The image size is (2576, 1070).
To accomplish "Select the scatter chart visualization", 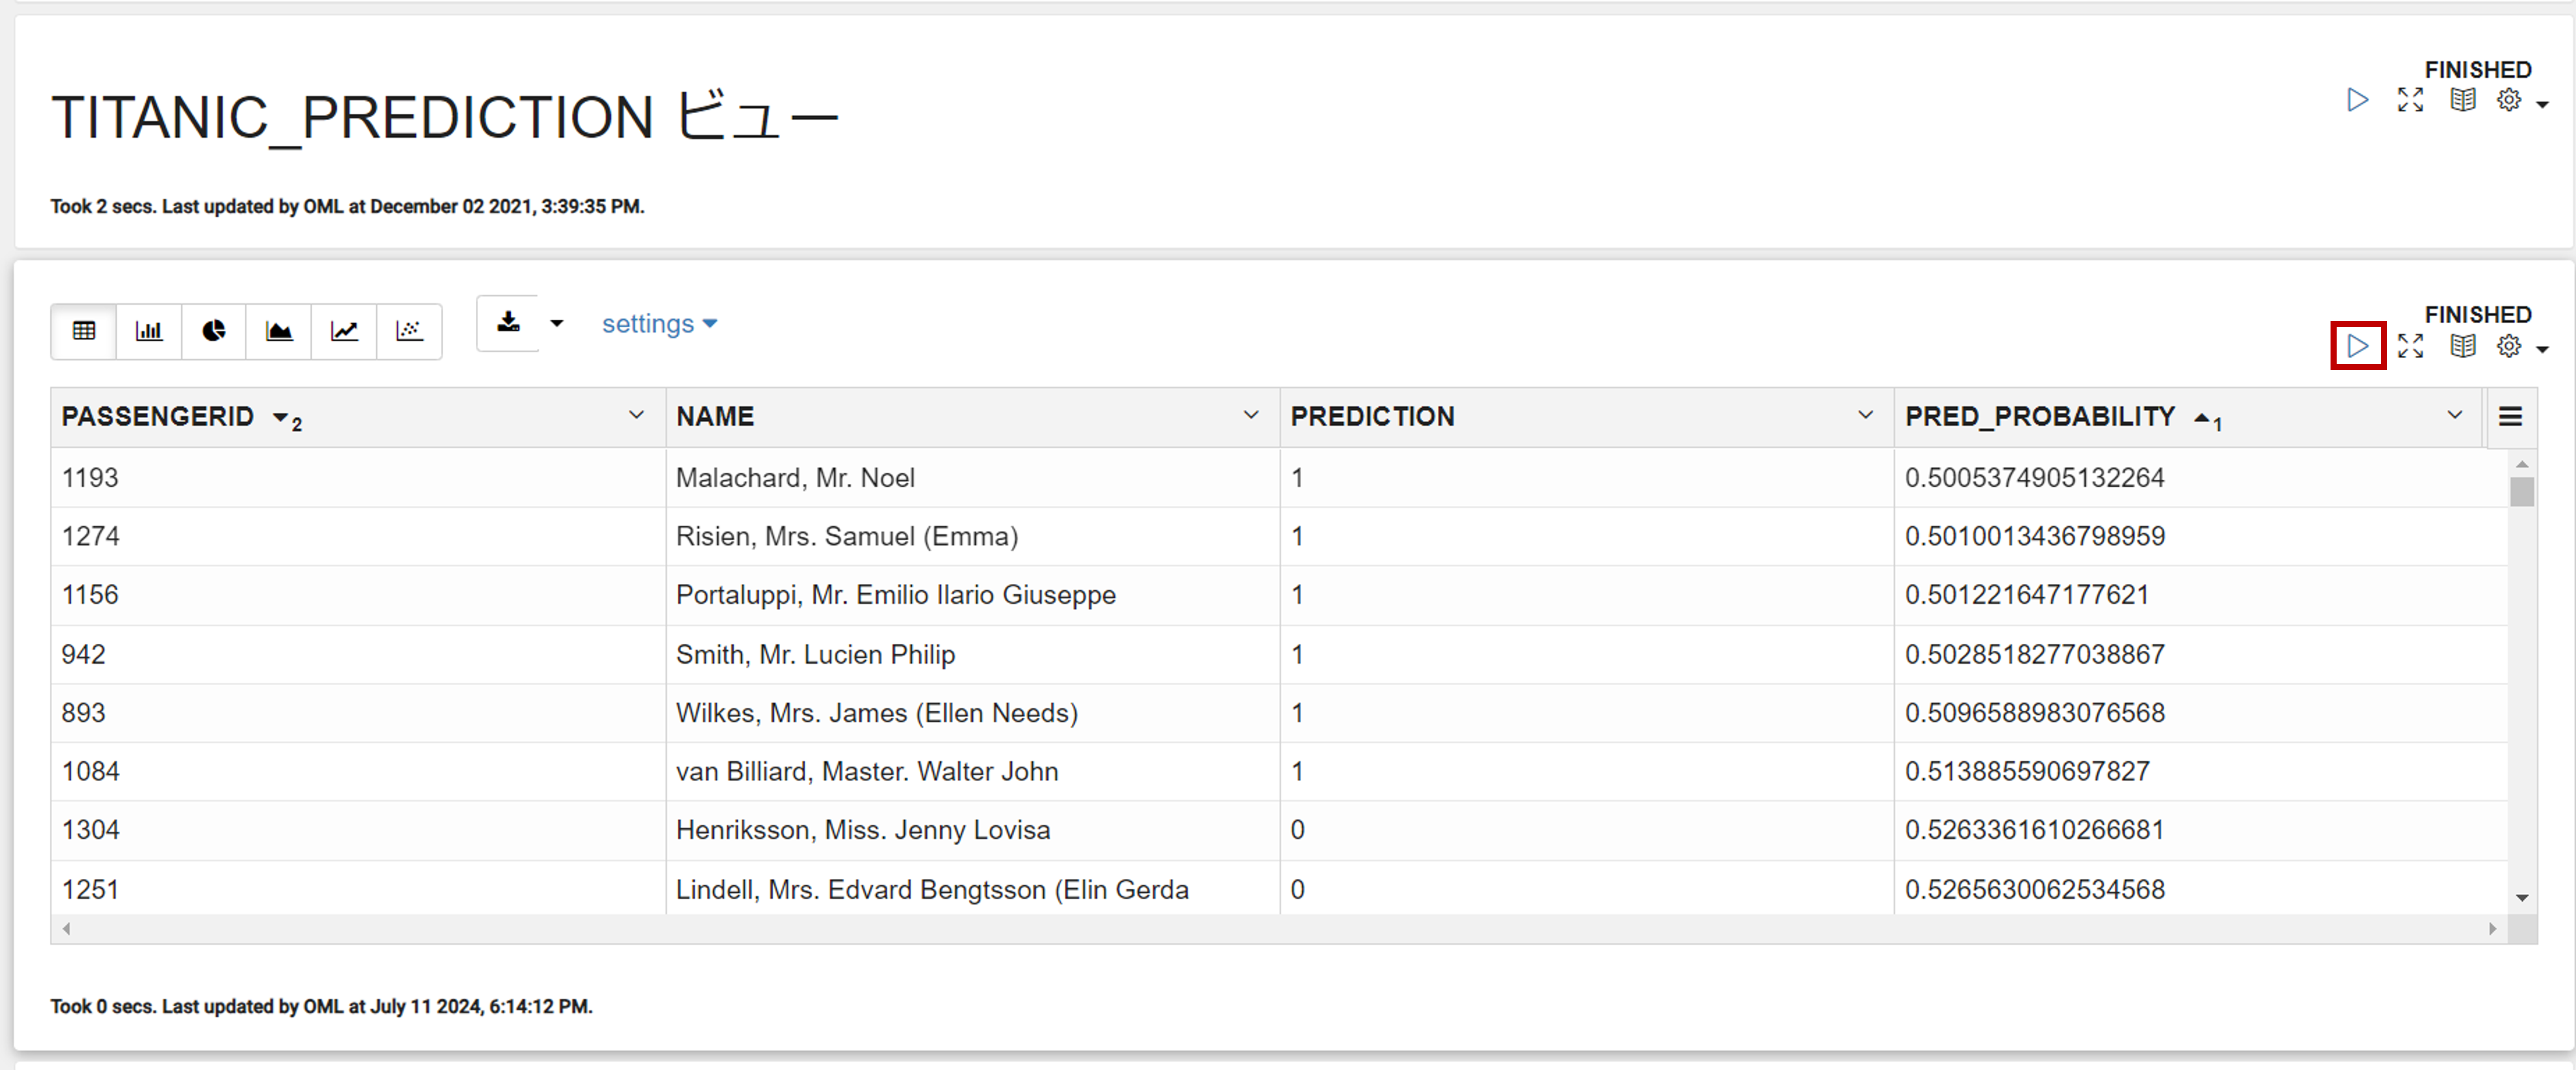I will tap(409, 331).
